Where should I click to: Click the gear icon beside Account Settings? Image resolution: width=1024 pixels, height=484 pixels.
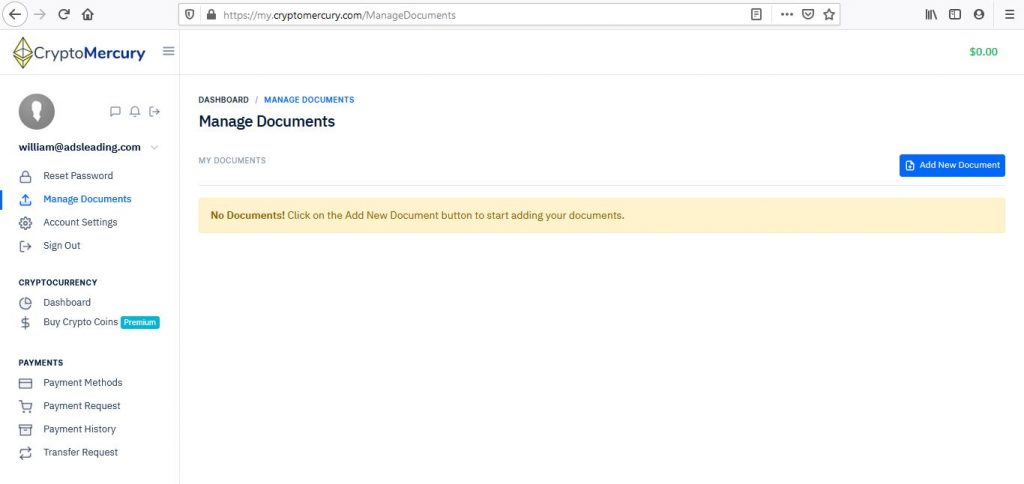(x=25, y=223)
